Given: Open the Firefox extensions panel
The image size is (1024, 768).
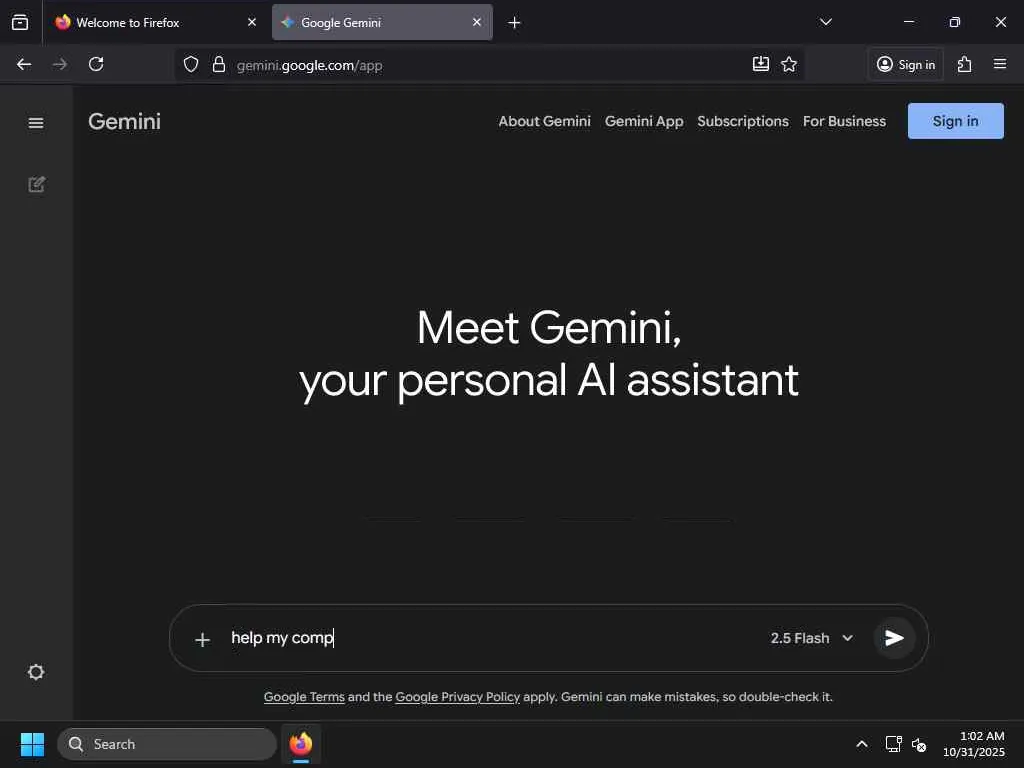Looking at the screenshot, I should tap(965, 64).
